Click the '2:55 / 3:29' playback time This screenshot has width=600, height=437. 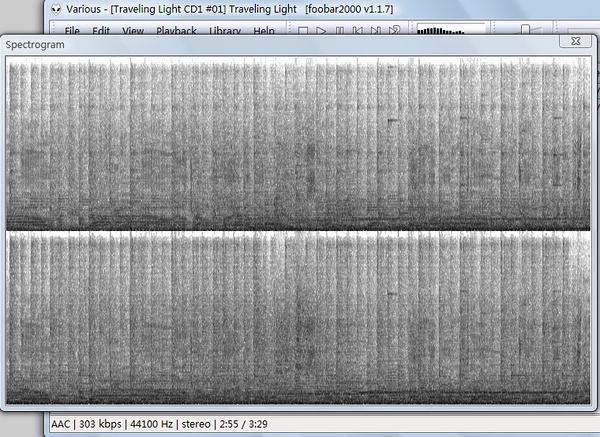click(x=243, y=424)
